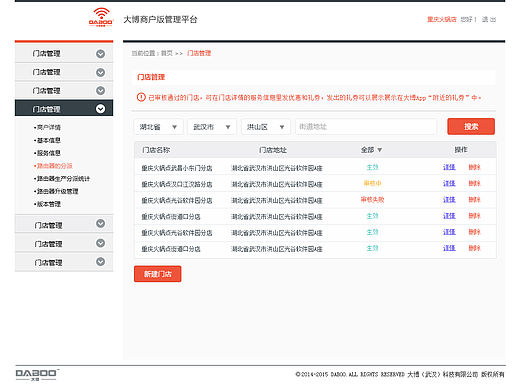Click the 门店名称 column header

coord(156,150)
